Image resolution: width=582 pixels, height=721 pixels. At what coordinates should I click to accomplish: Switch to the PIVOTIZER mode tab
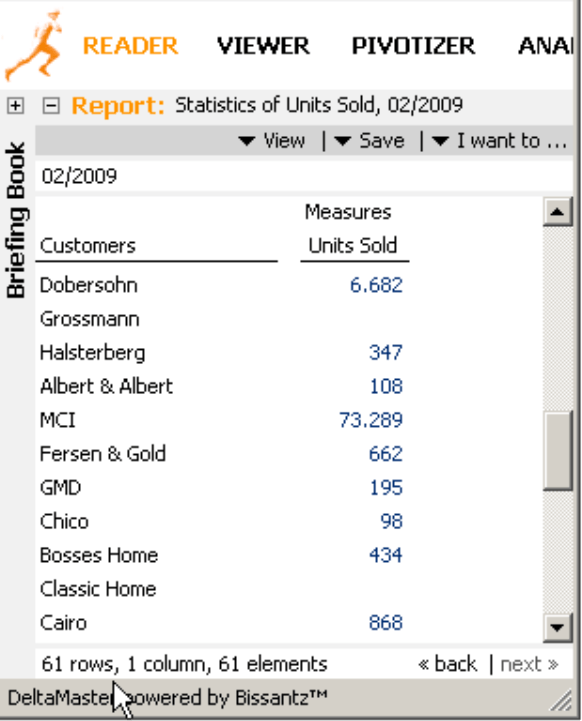coord(413,46)
